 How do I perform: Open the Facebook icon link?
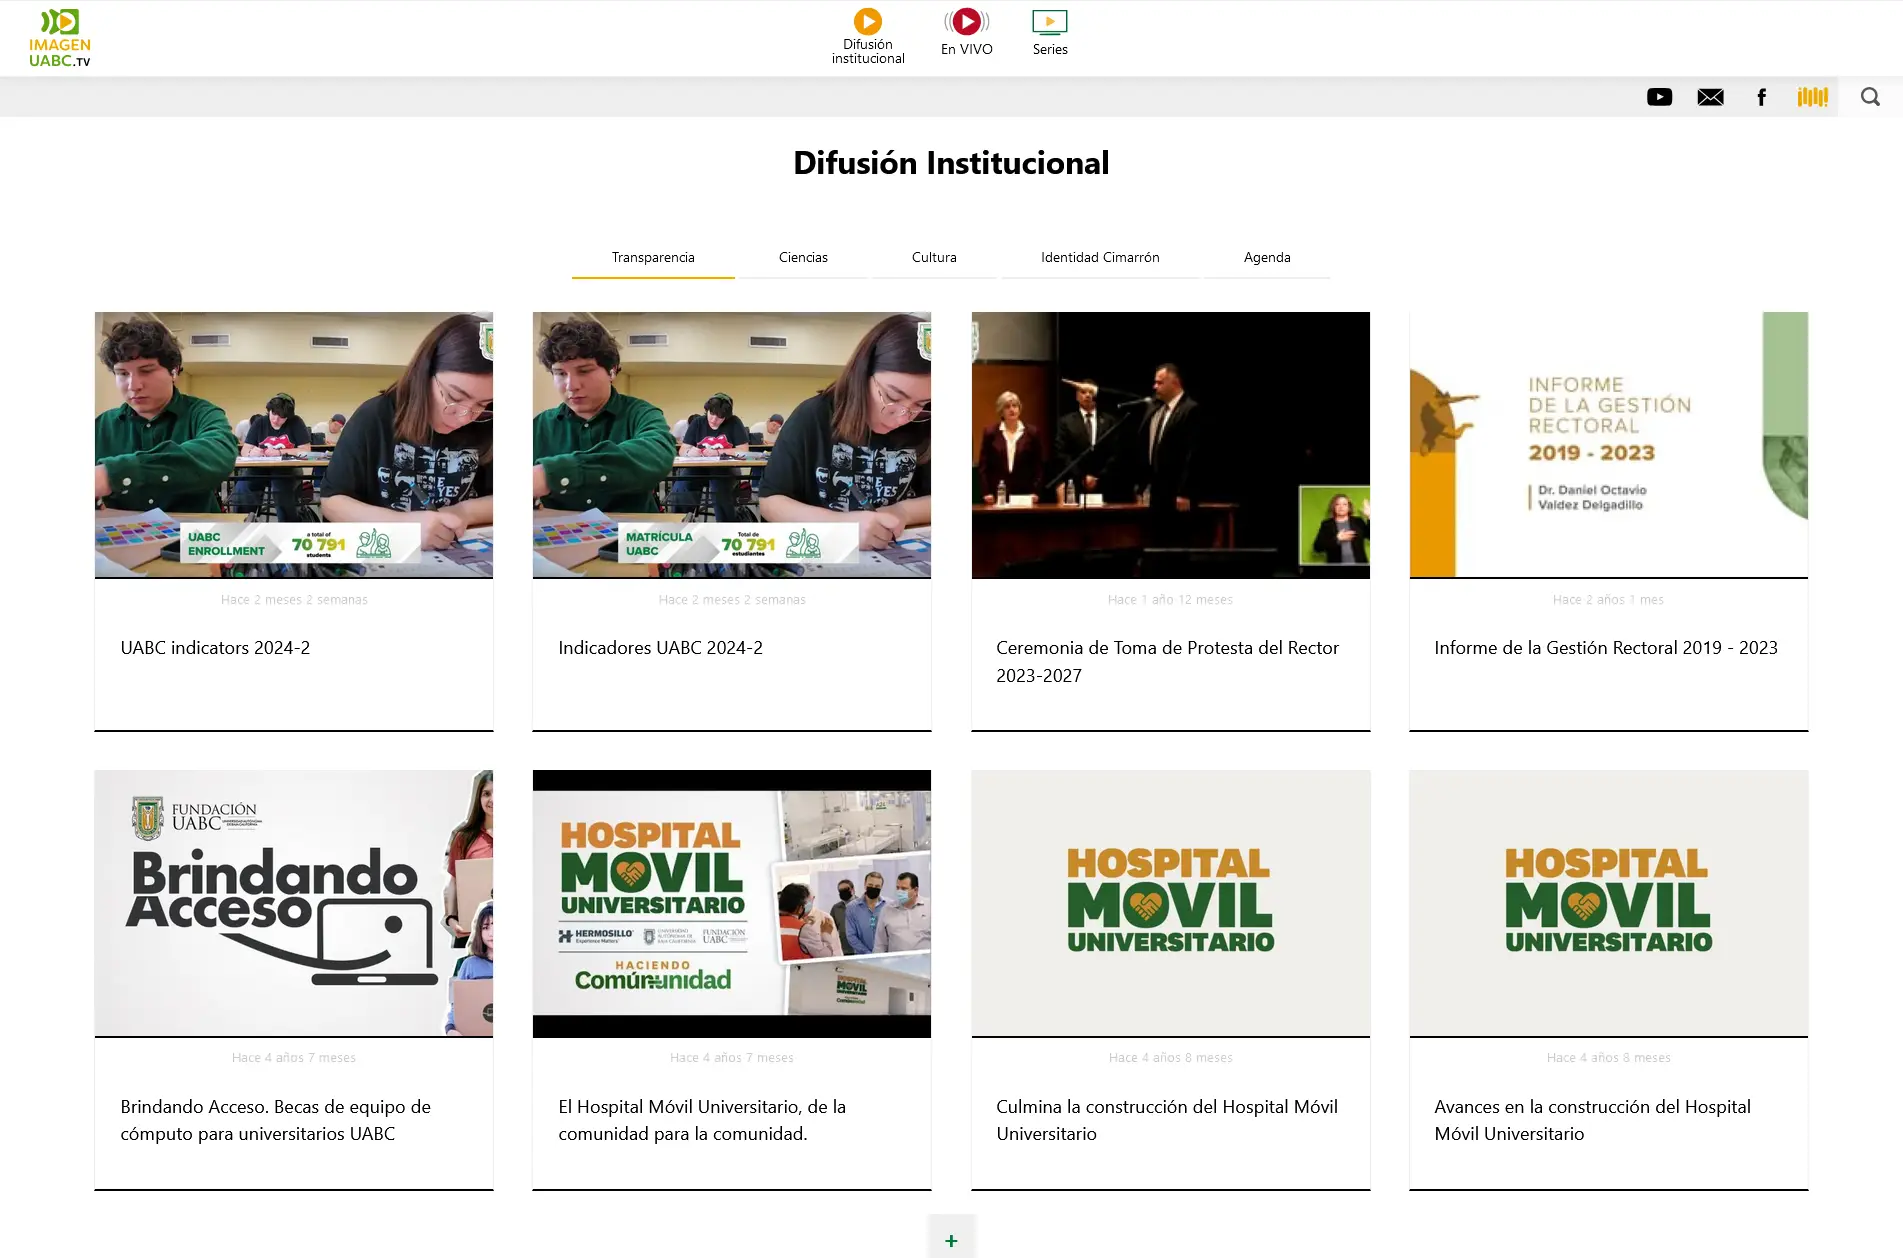click(1761, 97)
